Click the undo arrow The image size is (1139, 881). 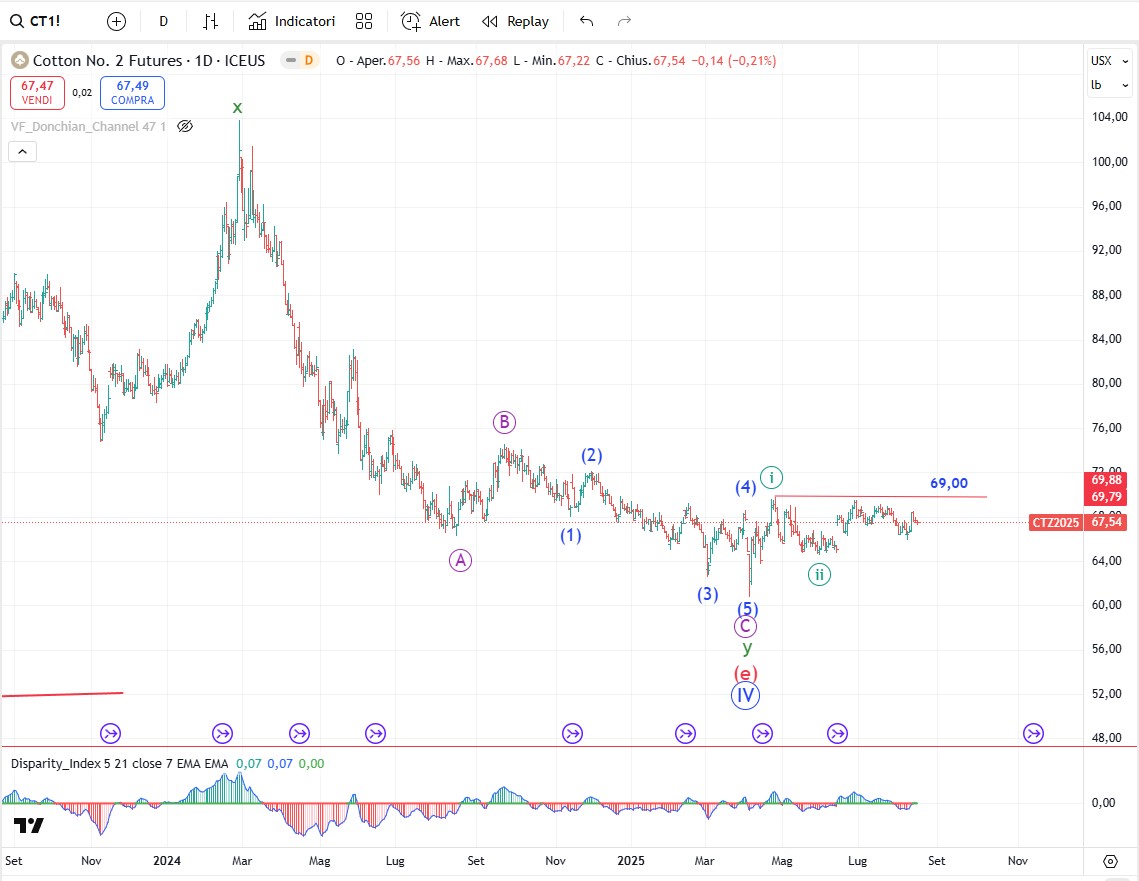[x=586, y=21]
